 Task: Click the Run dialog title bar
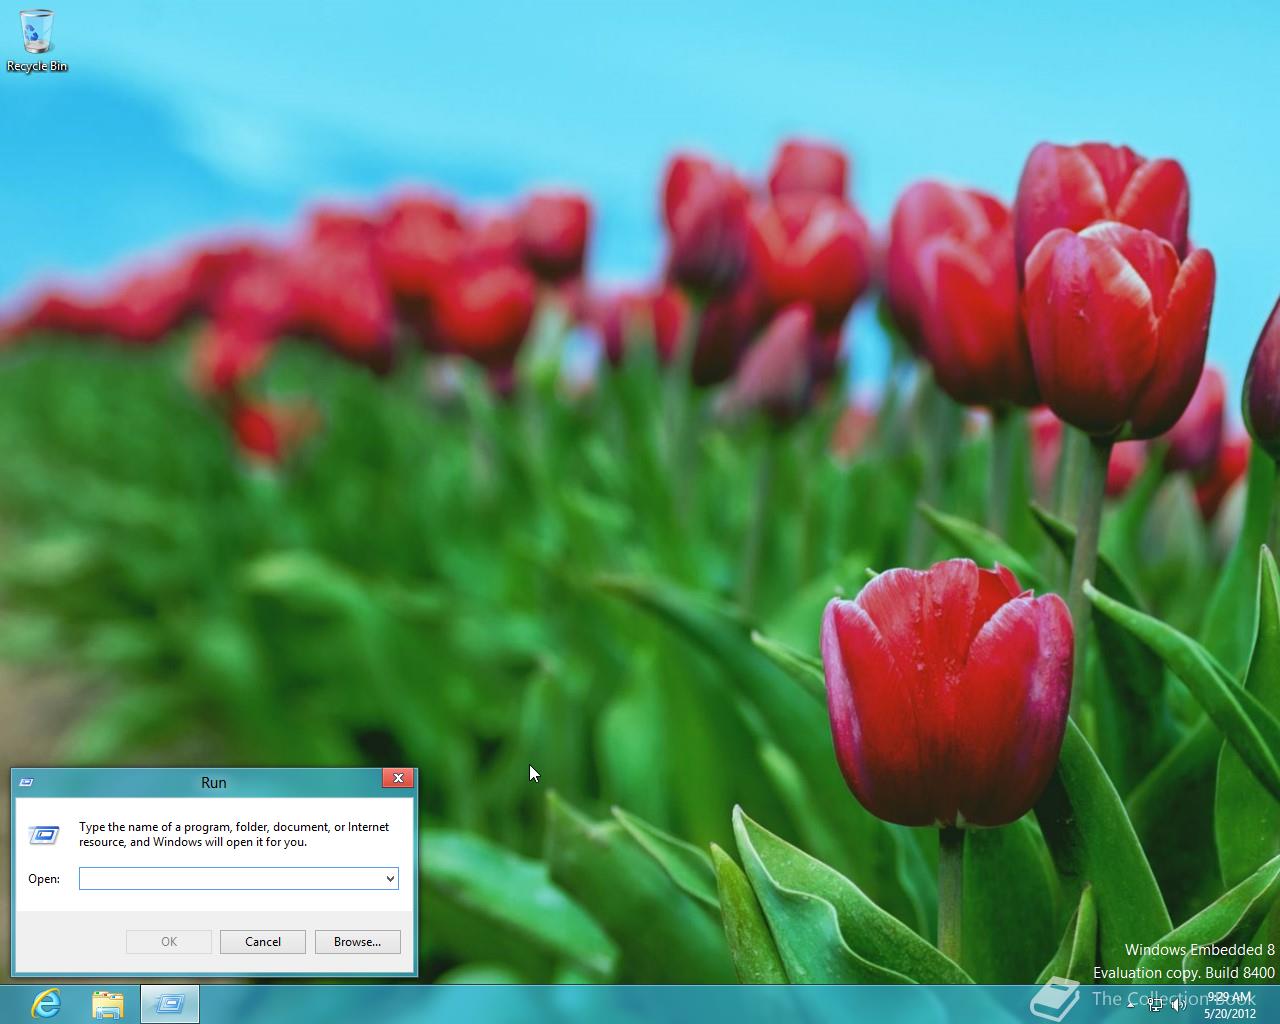click(213, 783)
